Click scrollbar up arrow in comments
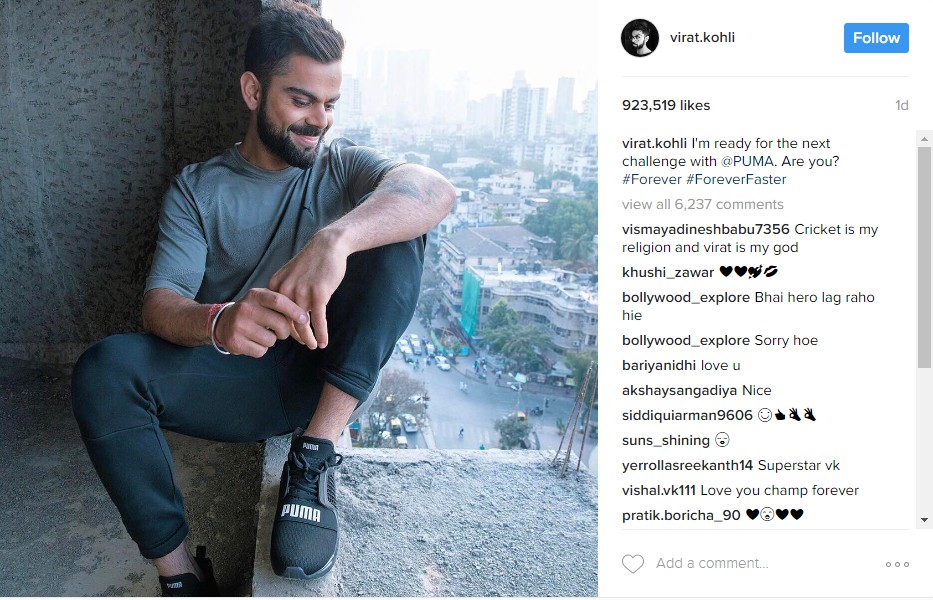This screenshot has width=933, height=600. (x=924, y=139)
